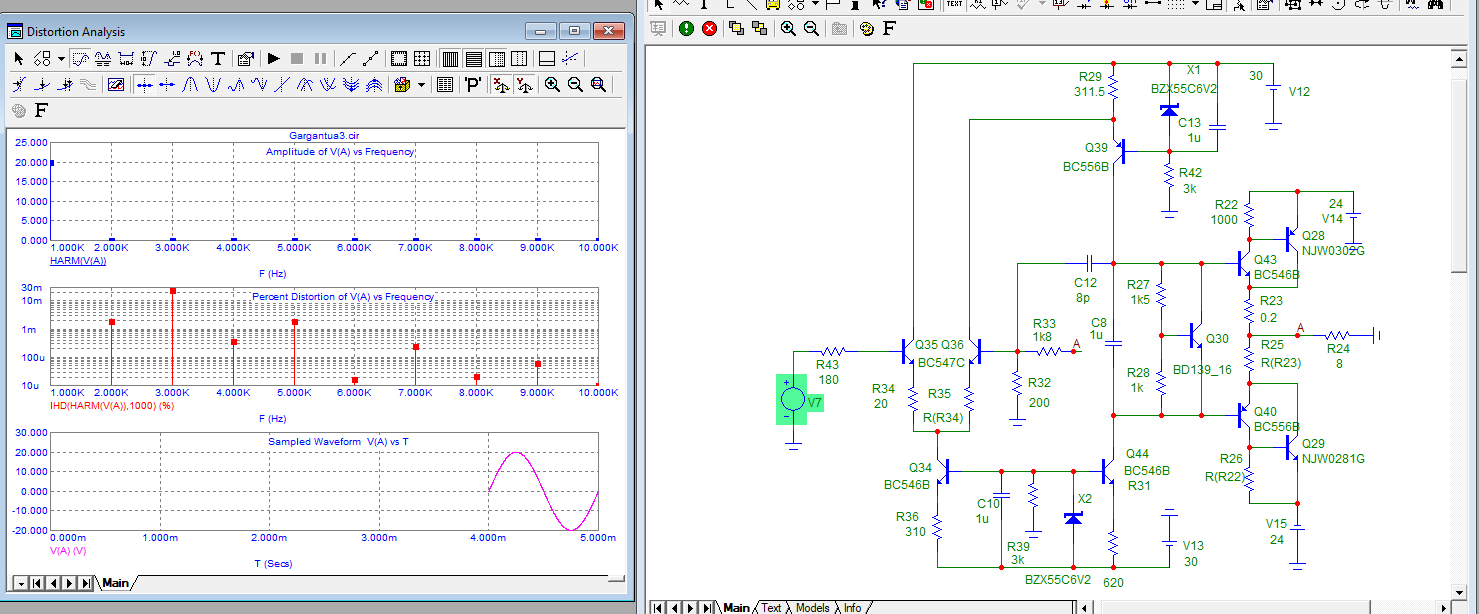Open dropdown arrow beside the shapes tool
Screen dimensions: 1479x614
61,58
